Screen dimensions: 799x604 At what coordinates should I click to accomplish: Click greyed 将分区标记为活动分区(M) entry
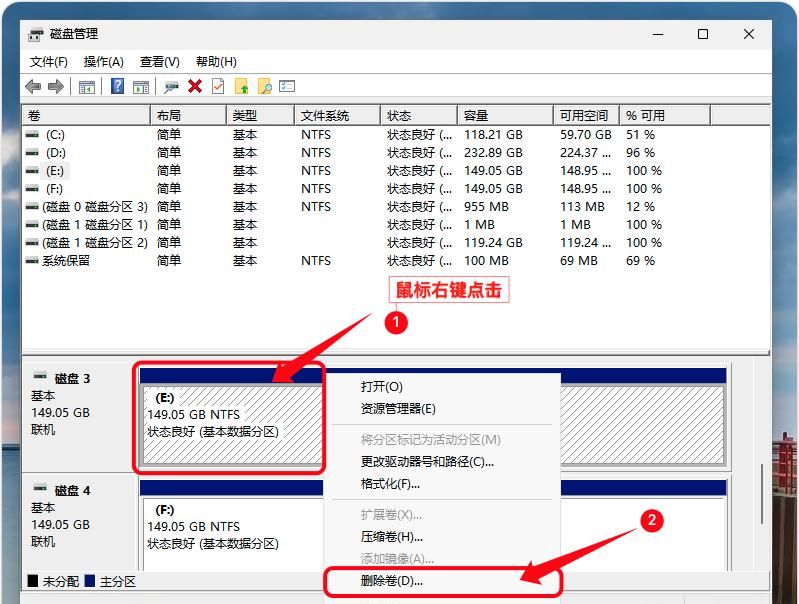point(442,439)
